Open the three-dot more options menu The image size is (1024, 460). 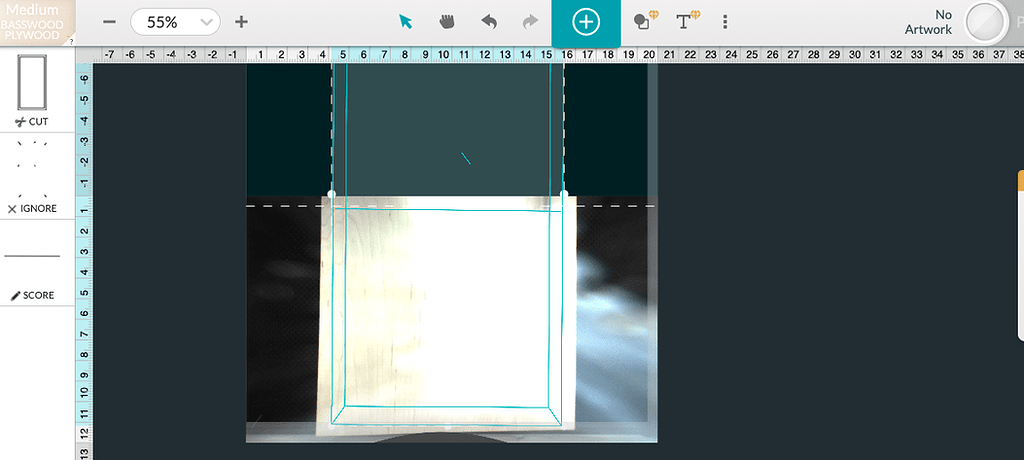coord(725,22)
